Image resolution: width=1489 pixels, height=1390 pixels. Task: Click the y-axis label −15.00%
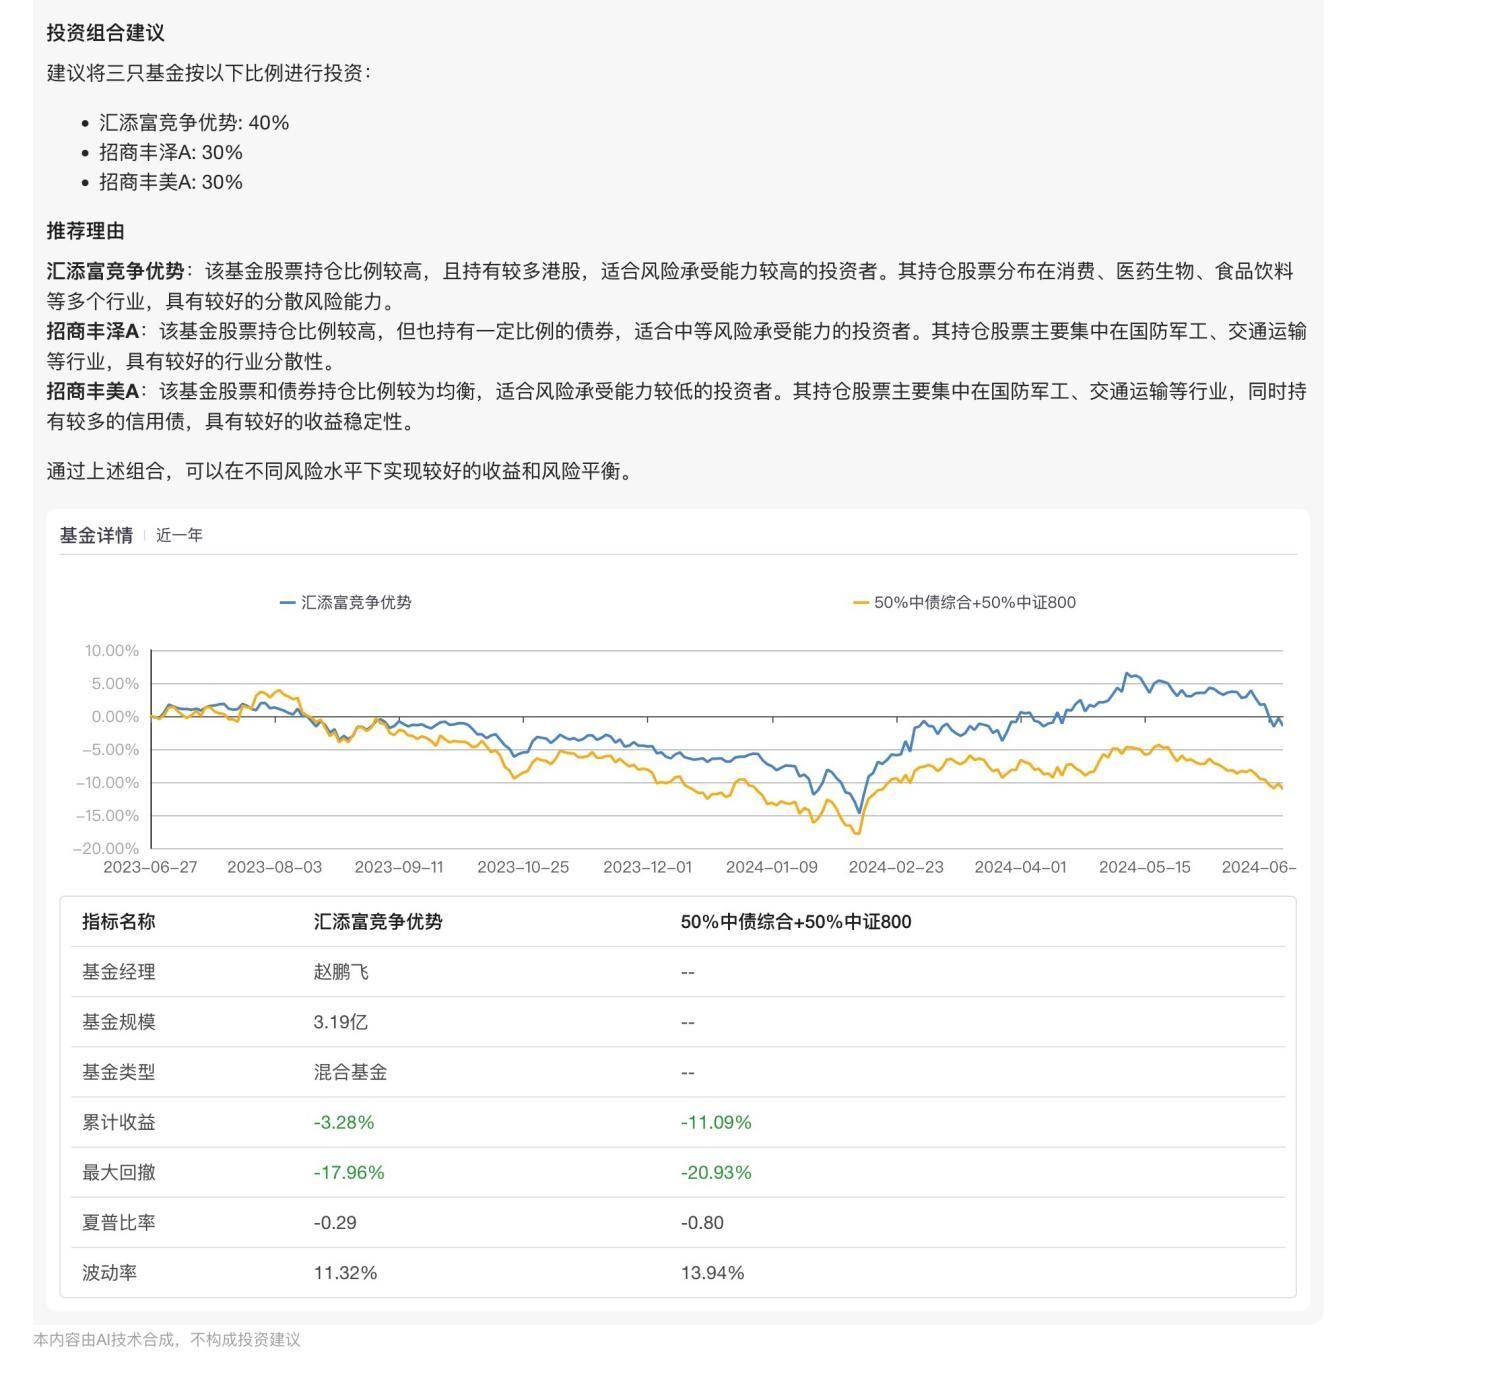(x=107, y=816)
